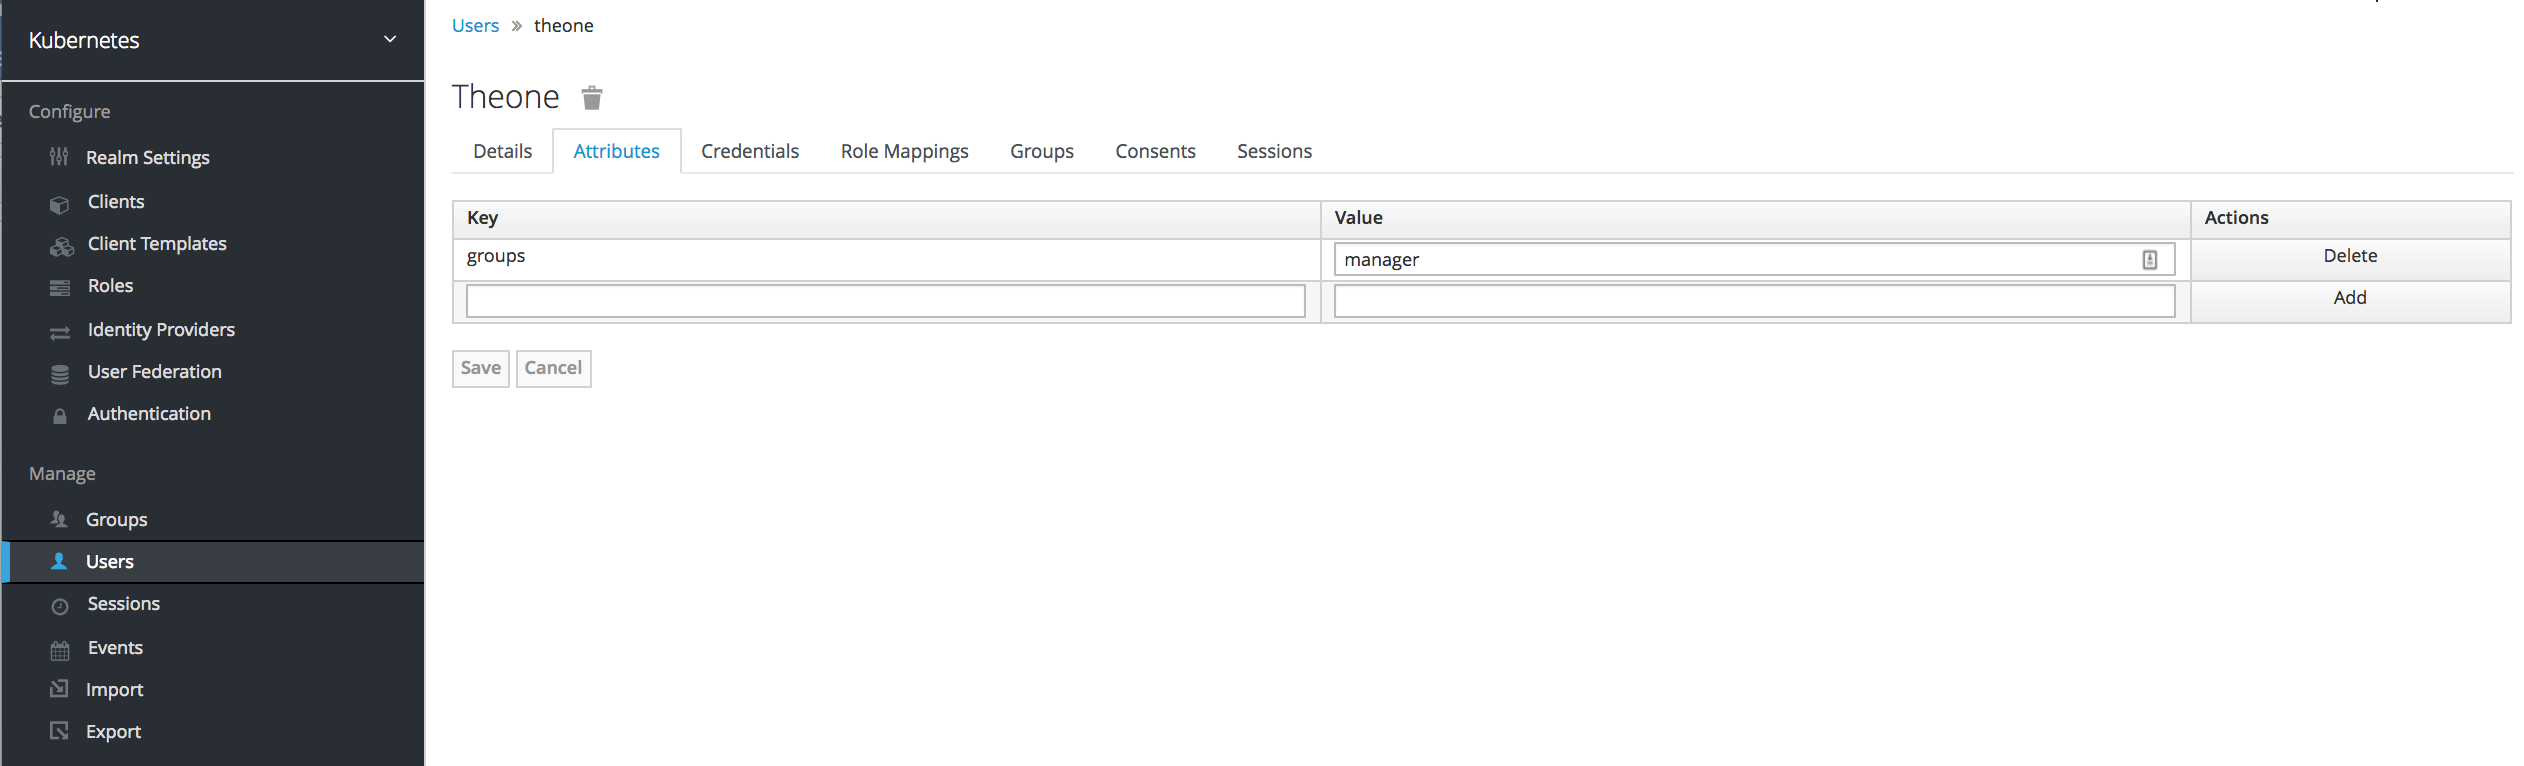Open Client Templates in sidebar
This screenshot has height=766, width=2524.
(x=157, y=244)
